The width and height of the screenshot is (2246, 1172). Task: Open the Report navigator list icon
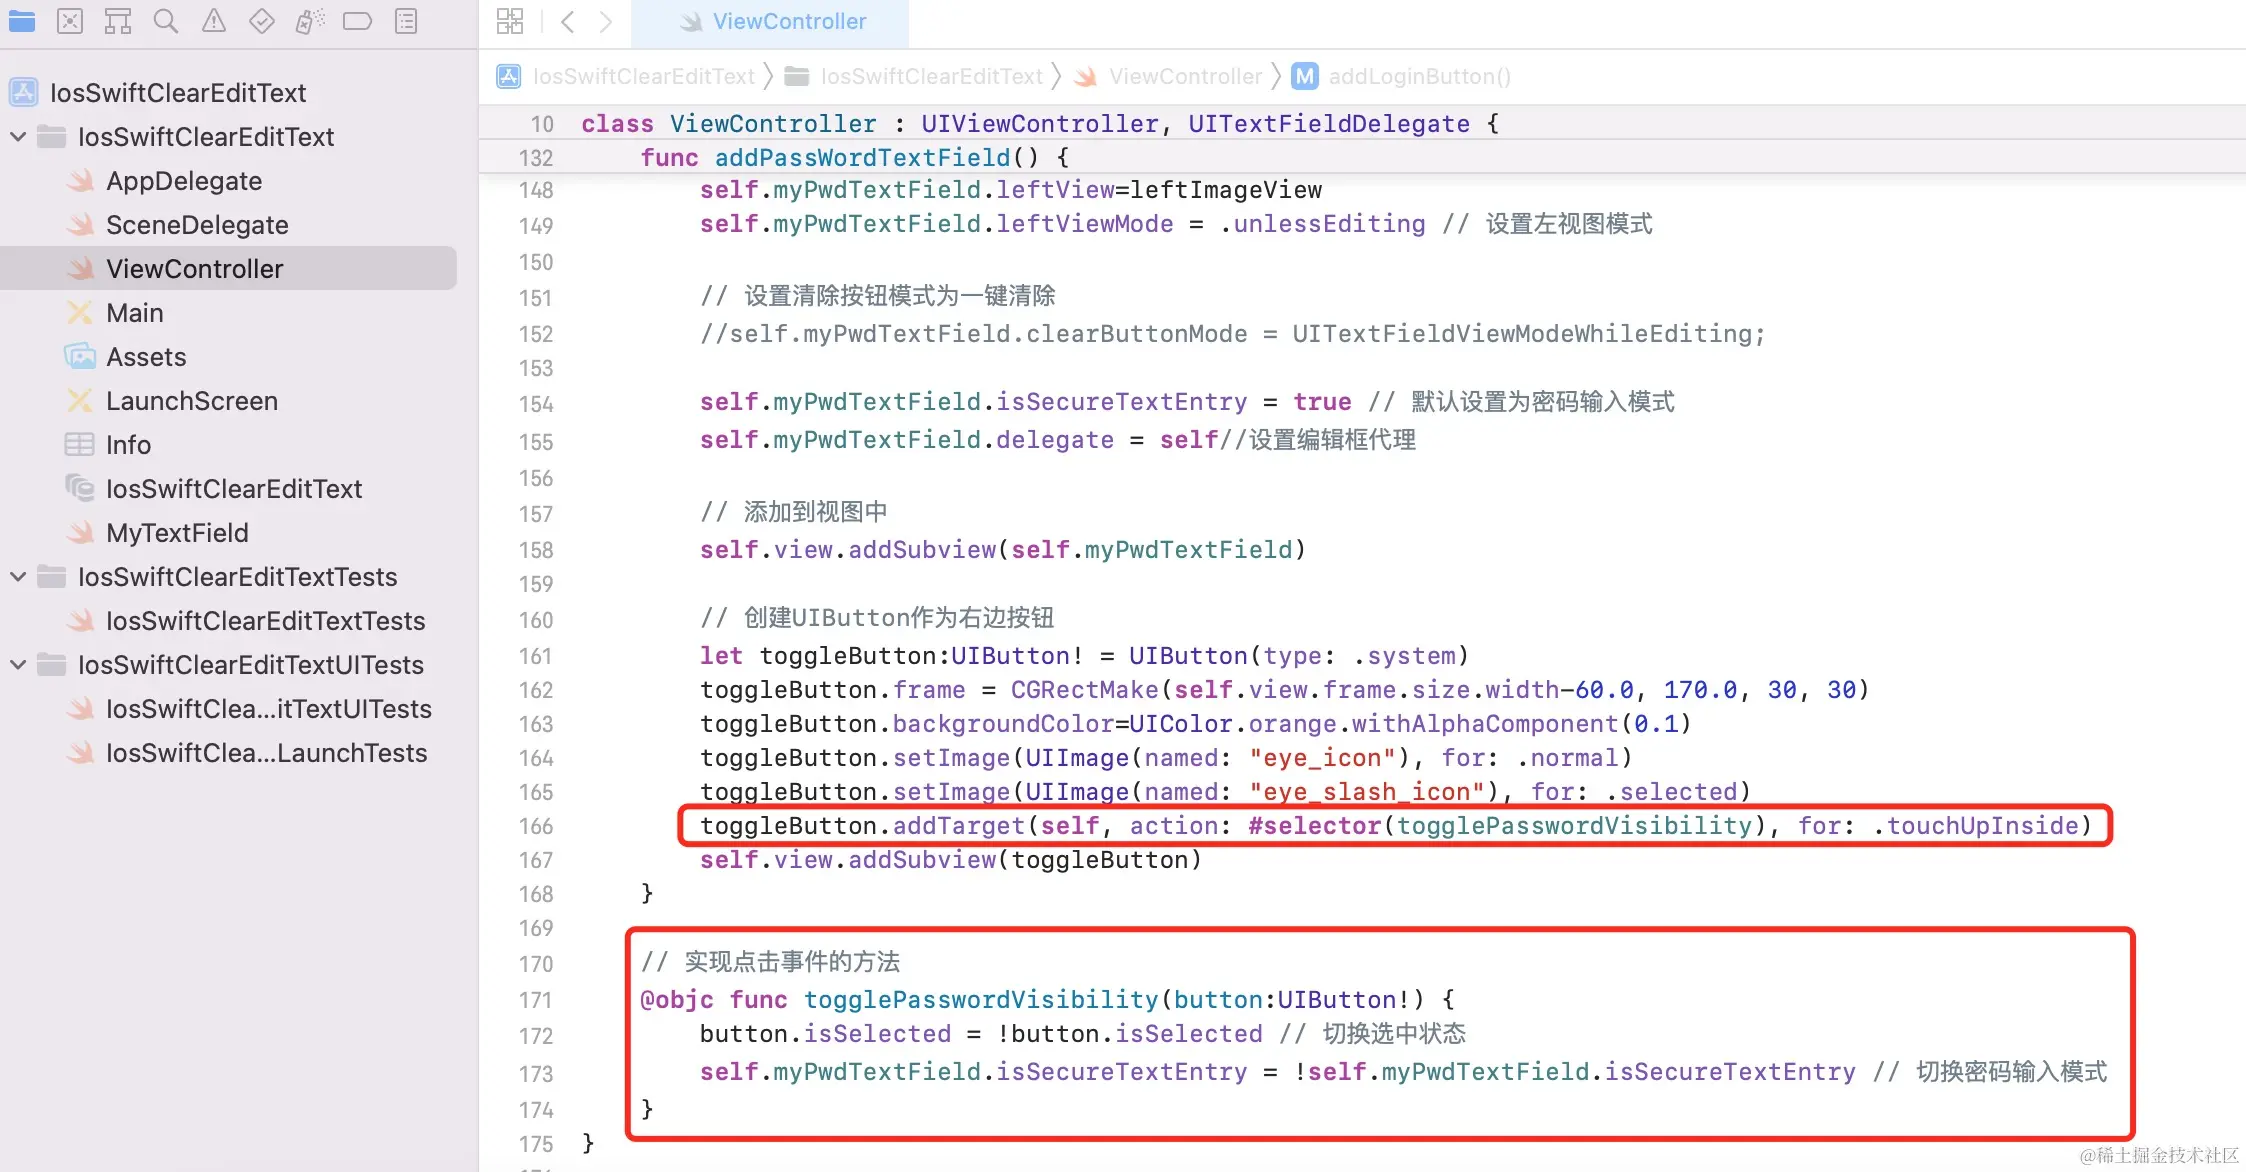tap(406, 21)
